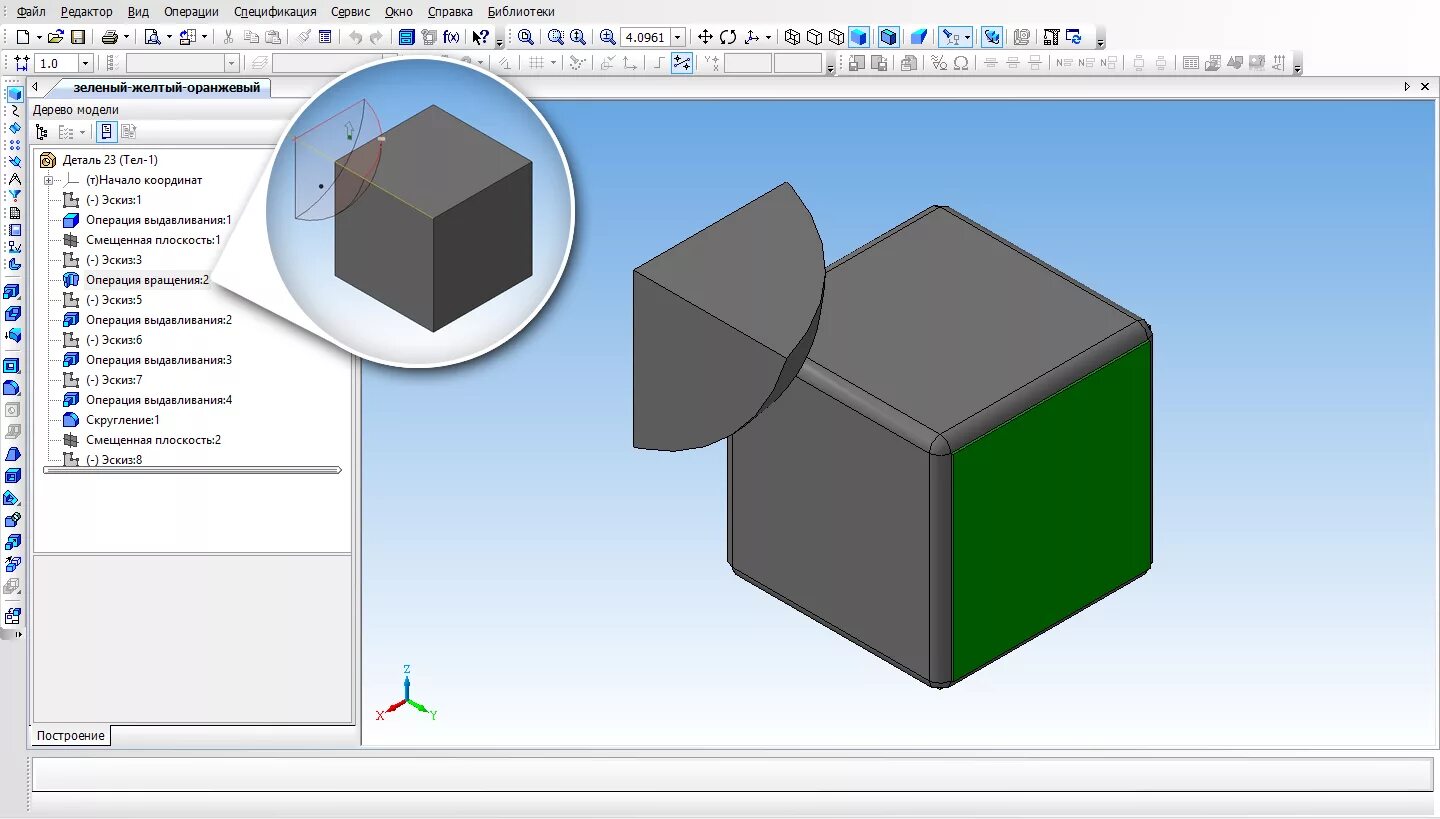
Task: Expand the standard toolbar overflow chevron
Action: (x=500, y=42)
